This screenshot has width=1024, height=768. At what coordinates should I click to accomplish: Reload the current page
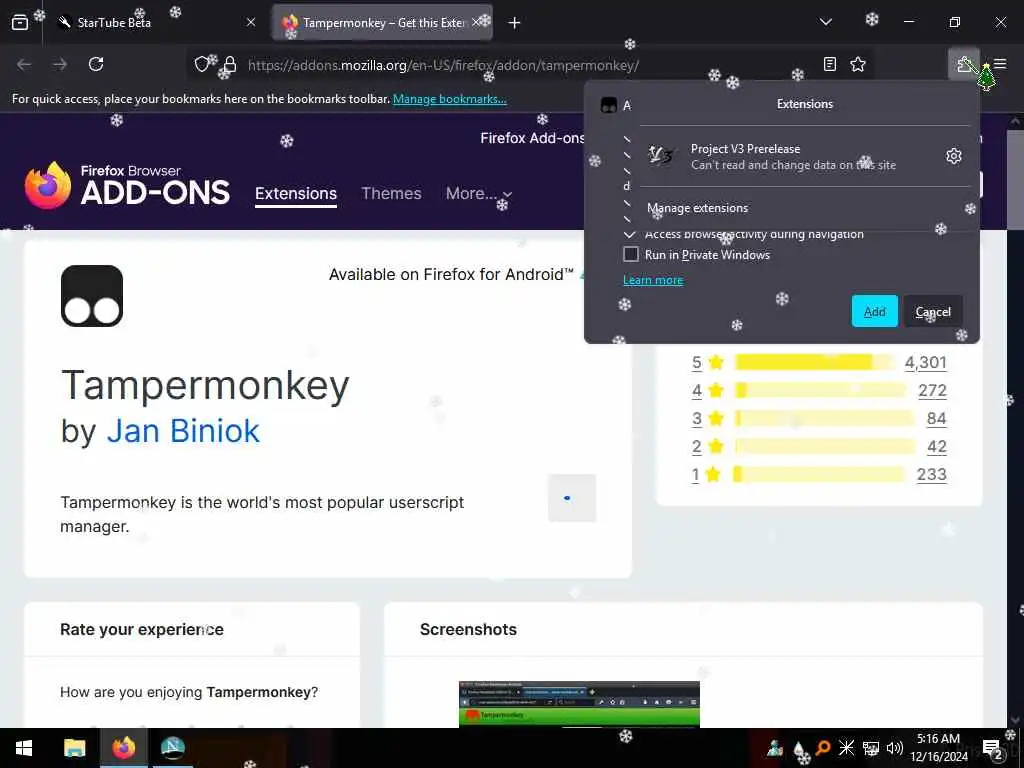[x=96, y=64]
